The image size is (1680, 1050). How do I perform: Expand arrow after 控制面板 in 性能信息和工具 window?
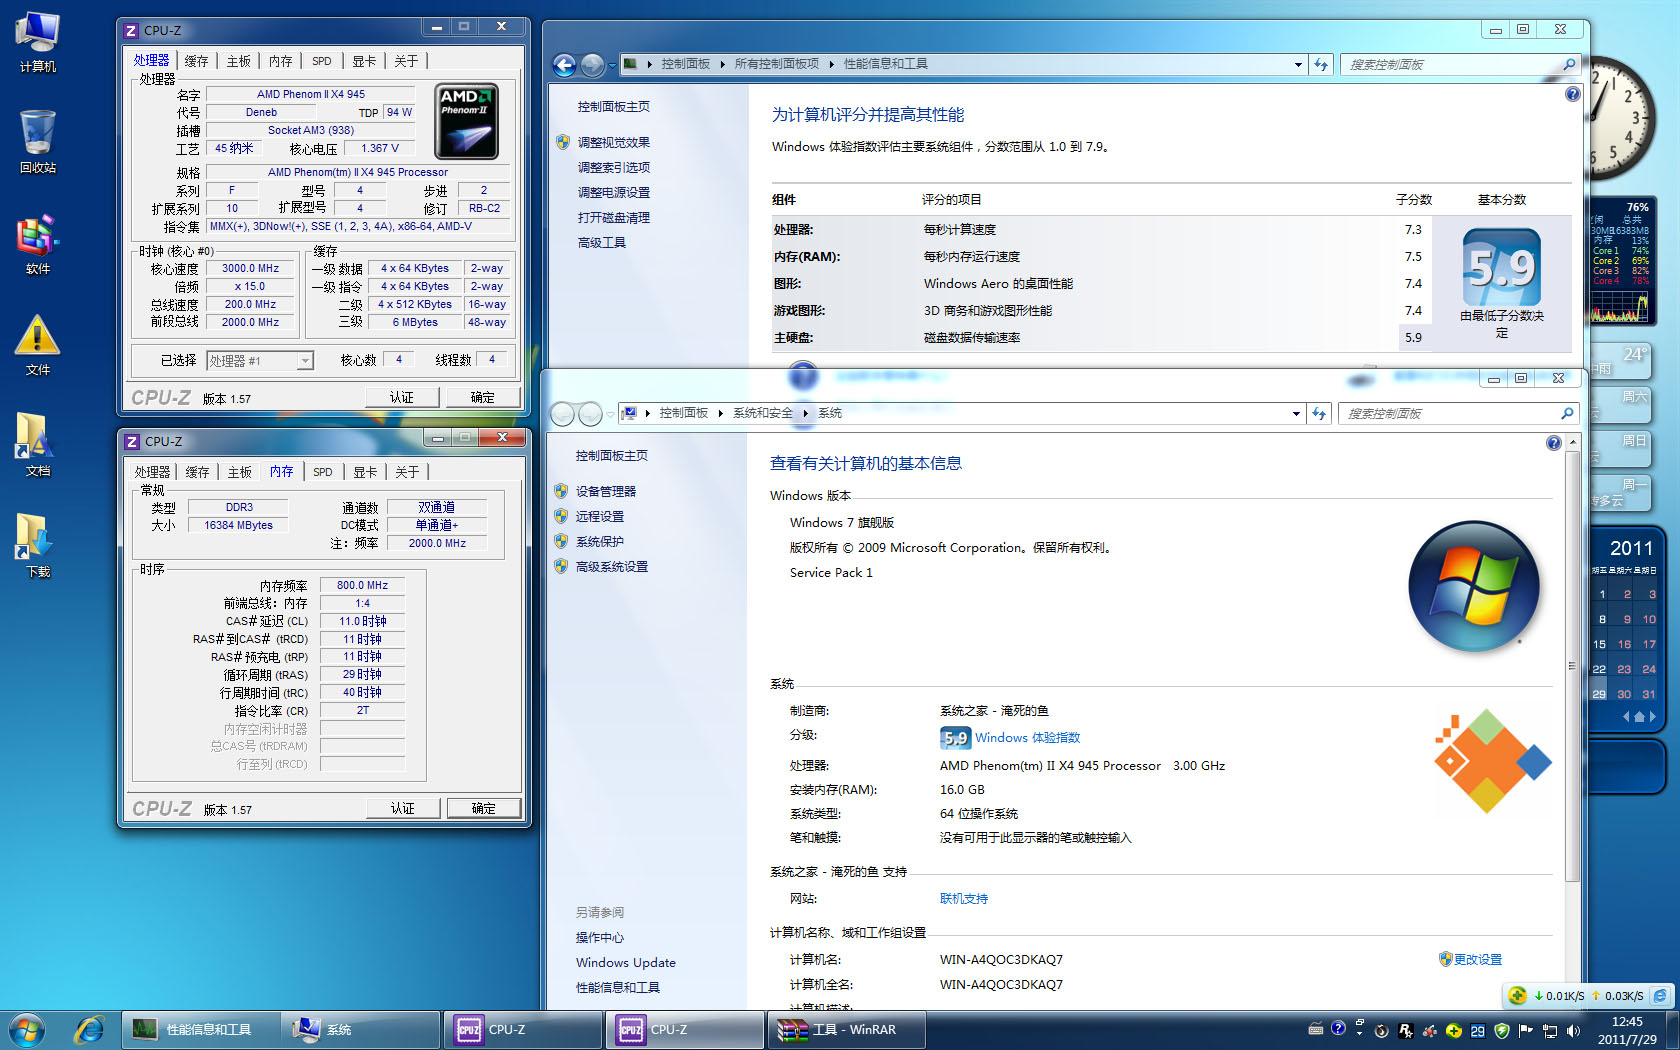click(x=722, y=64)
